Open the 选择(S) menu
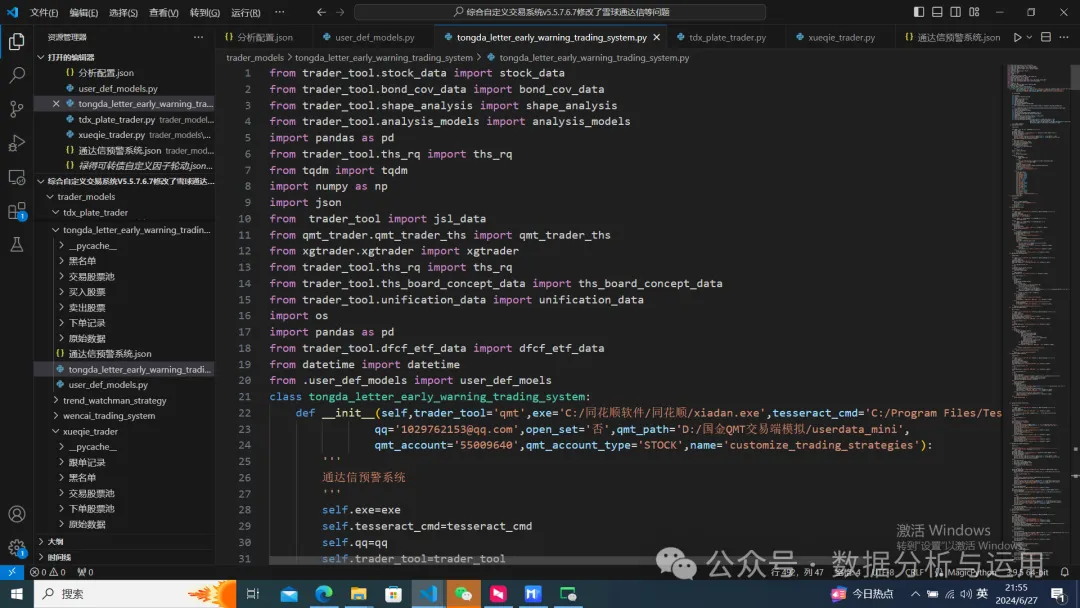This screenshot has height=608, width=1080. (x=123, y=12)
